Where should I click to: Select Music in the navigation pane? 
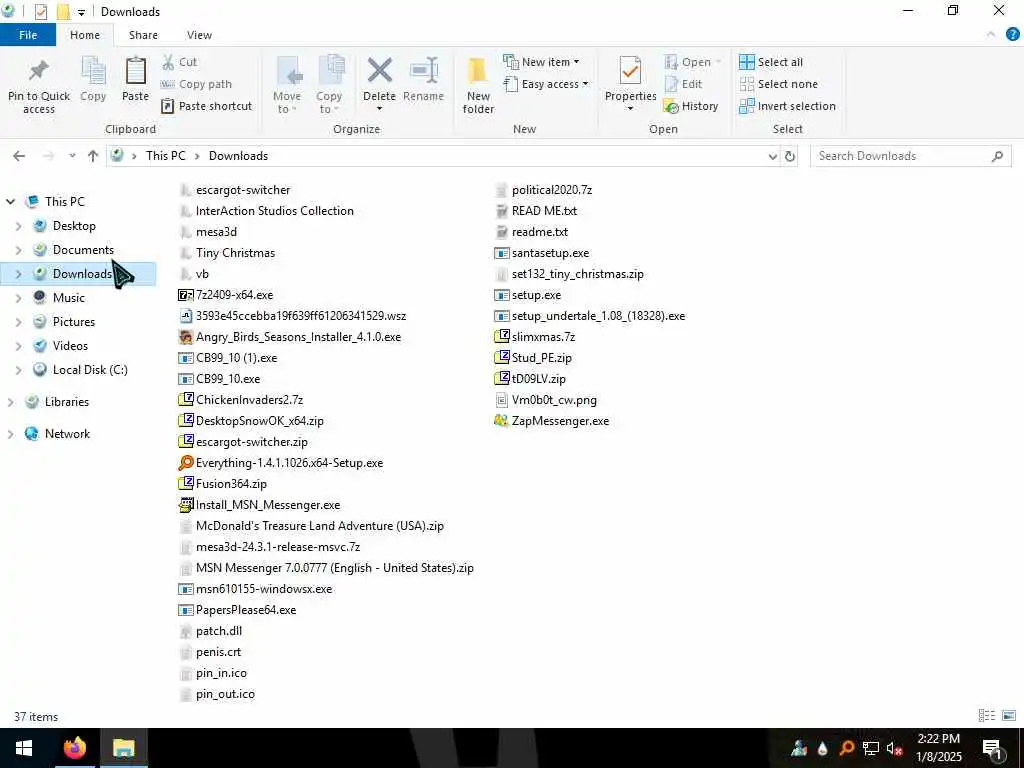(x=69, y=298)
